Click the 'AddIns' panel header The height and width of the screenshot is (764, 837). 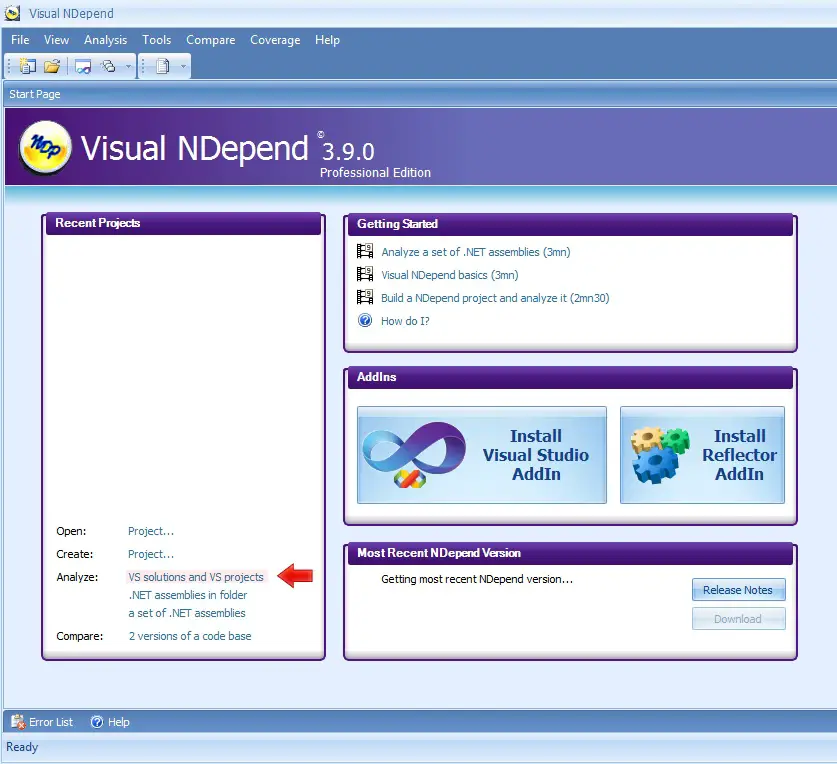tap(570, 377)
